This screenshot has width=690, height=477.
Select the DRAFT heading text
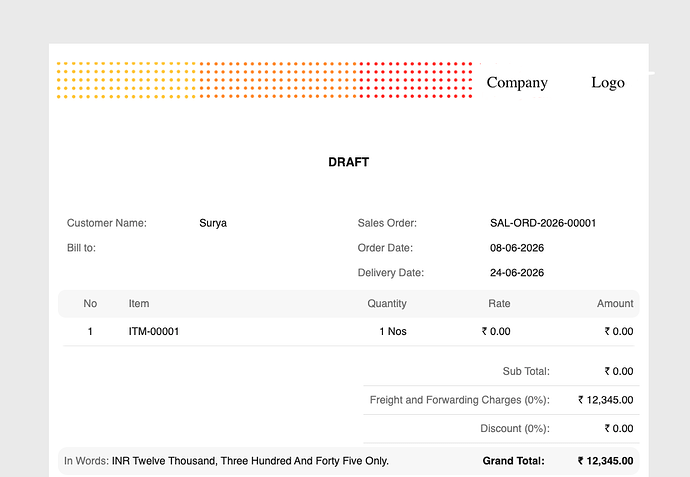pos(349,162)
